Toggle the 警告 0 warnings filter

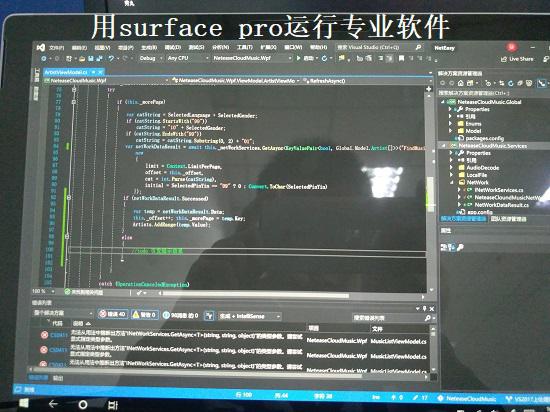click(x=145, y=315)
